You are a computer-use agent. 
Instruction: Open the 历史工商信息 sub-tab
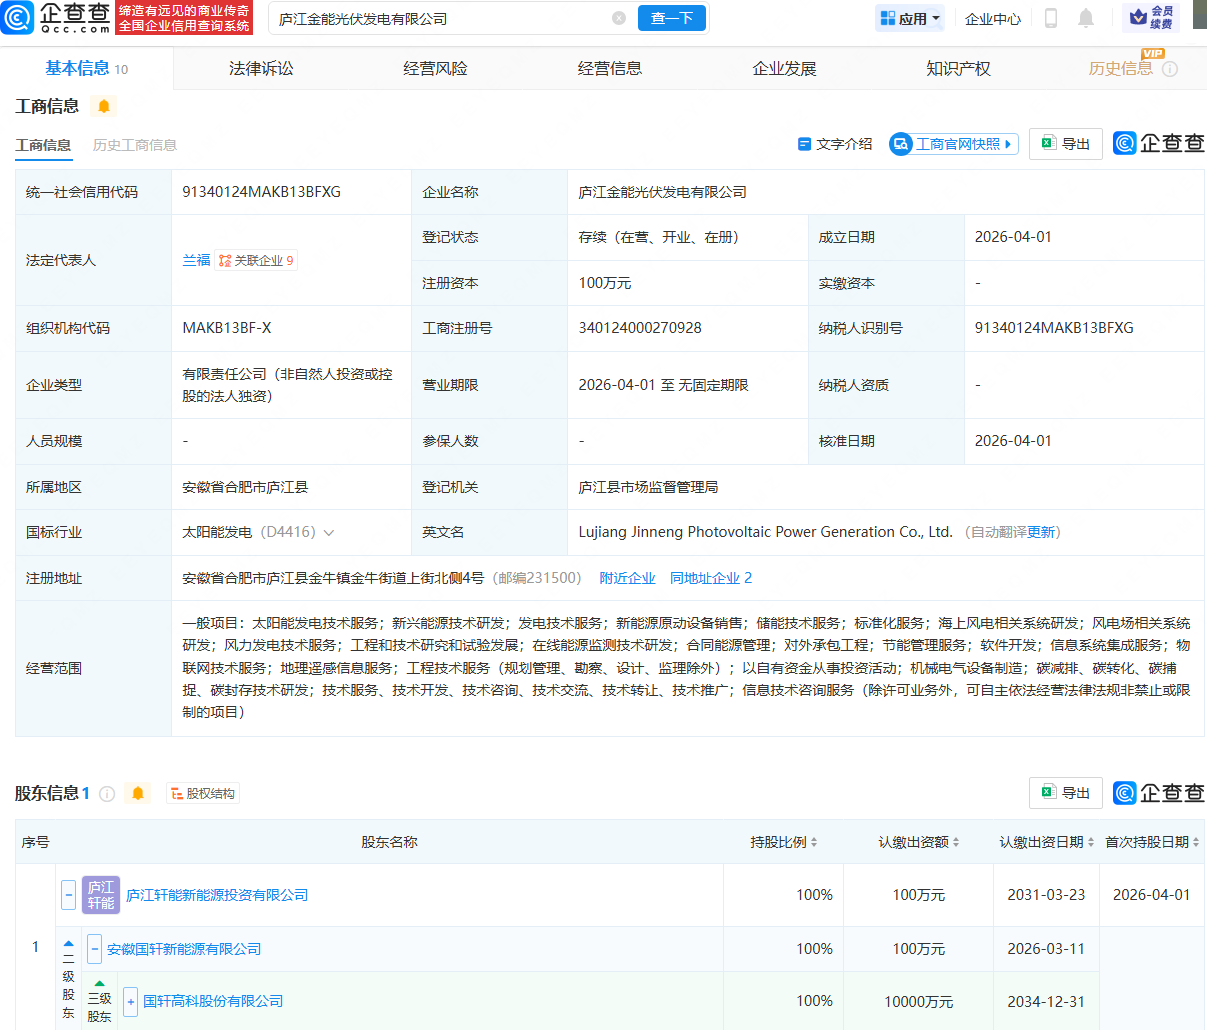[x=135, y=144]
